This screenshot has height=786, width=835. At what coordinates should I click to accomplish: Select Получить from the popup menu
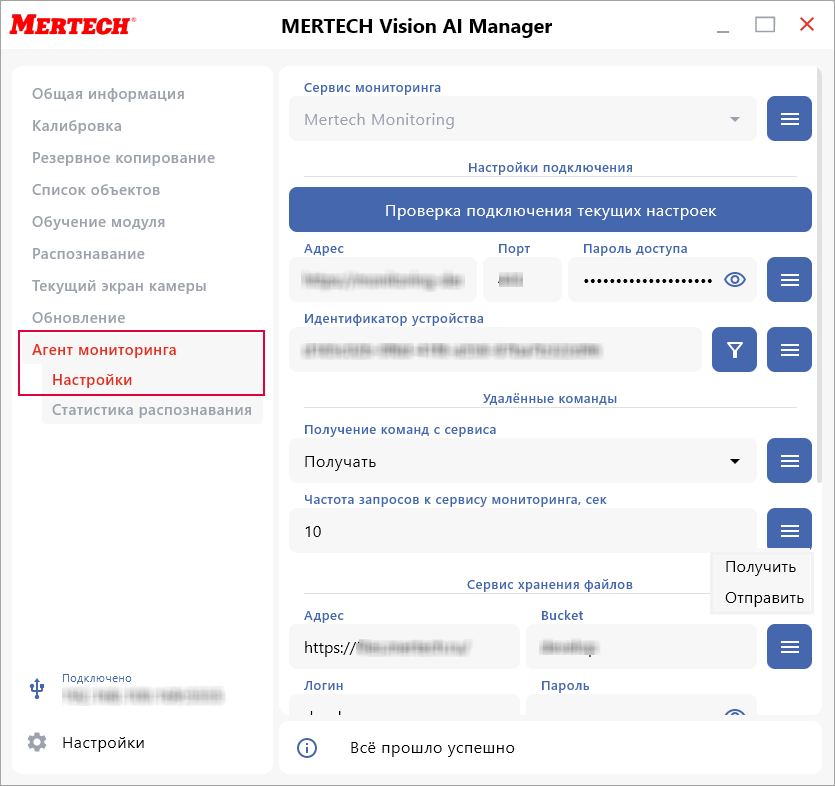pyautogui.click(x=760, y=567)
